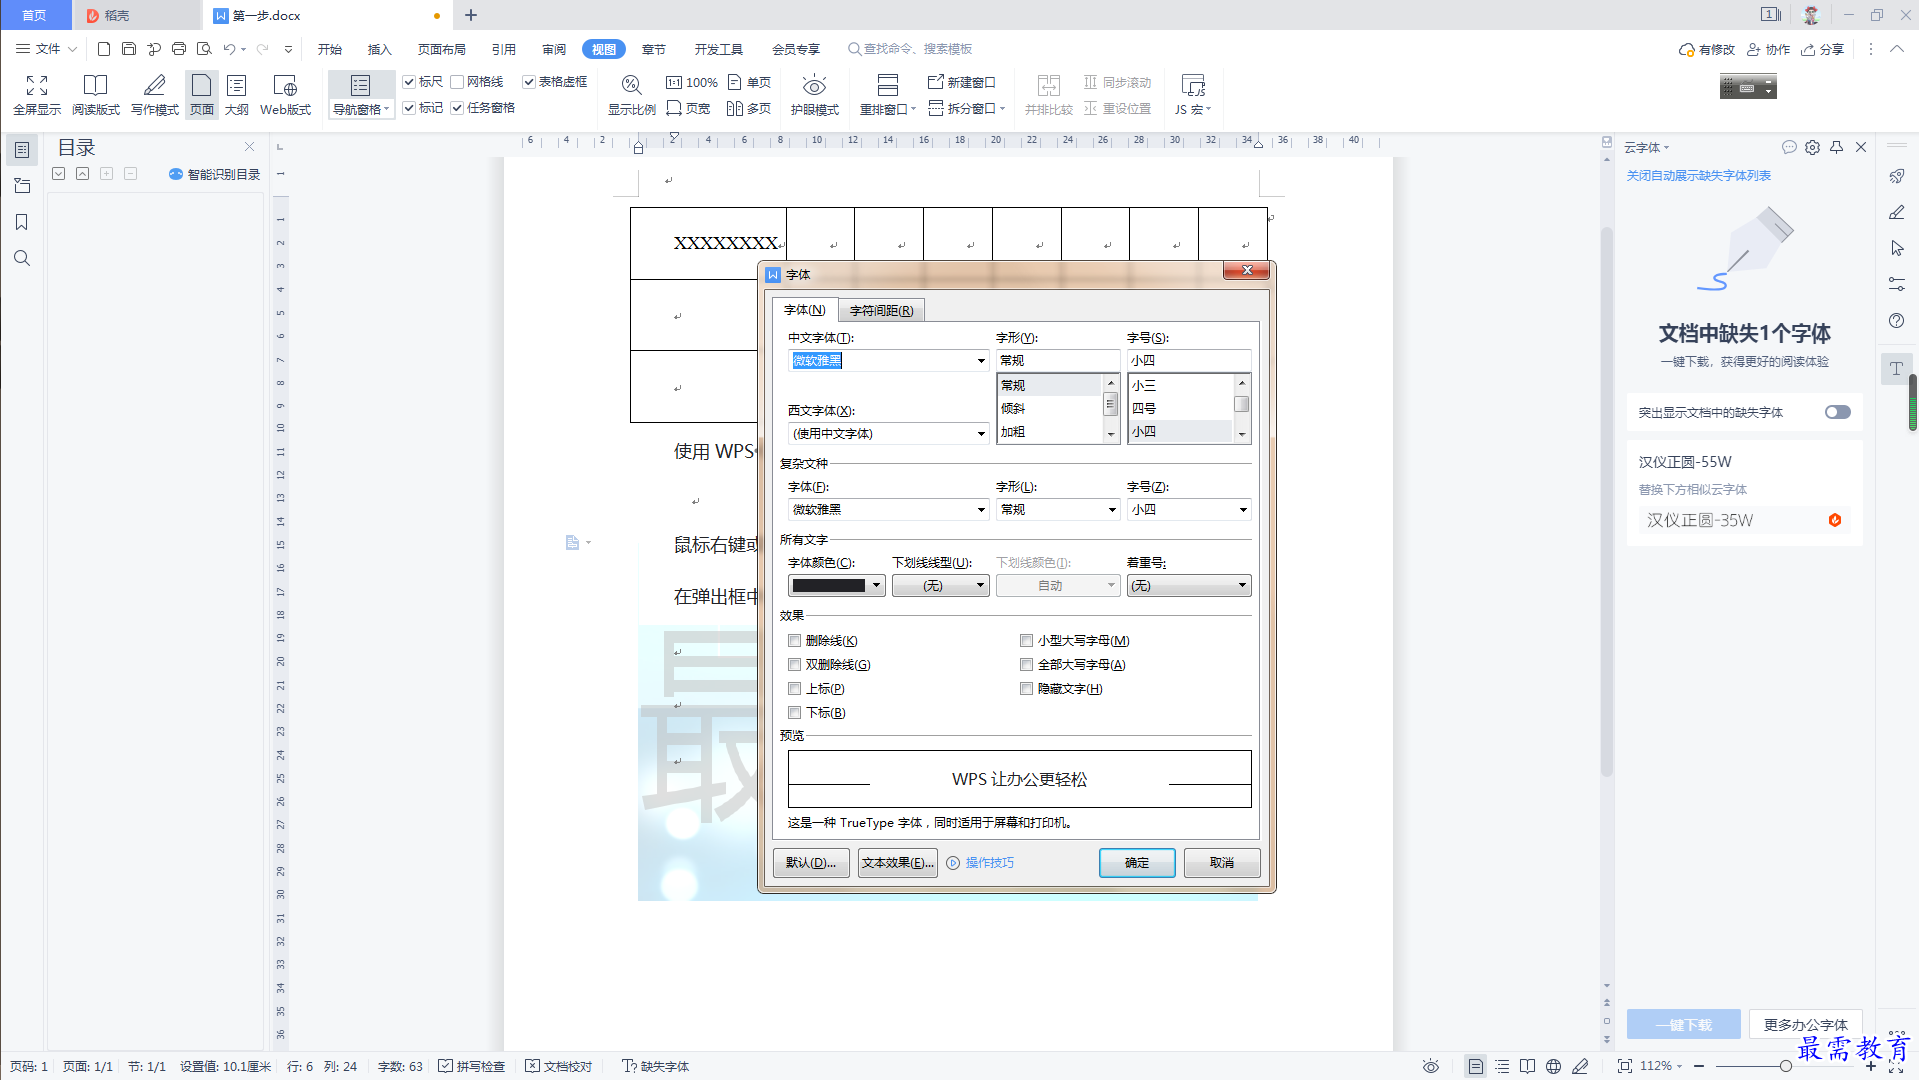Click the Default button in font dialog
Image resolution: width=1919 pixels, height=1080 pixels.
pyautogui.click(x=811, y=863)
